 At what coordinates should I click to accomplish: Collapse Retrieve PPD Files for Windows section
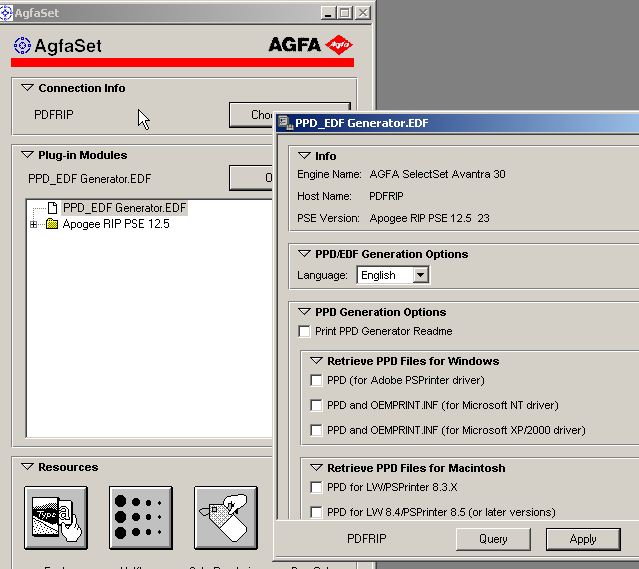pyautogui.click(x=317, y=361)
